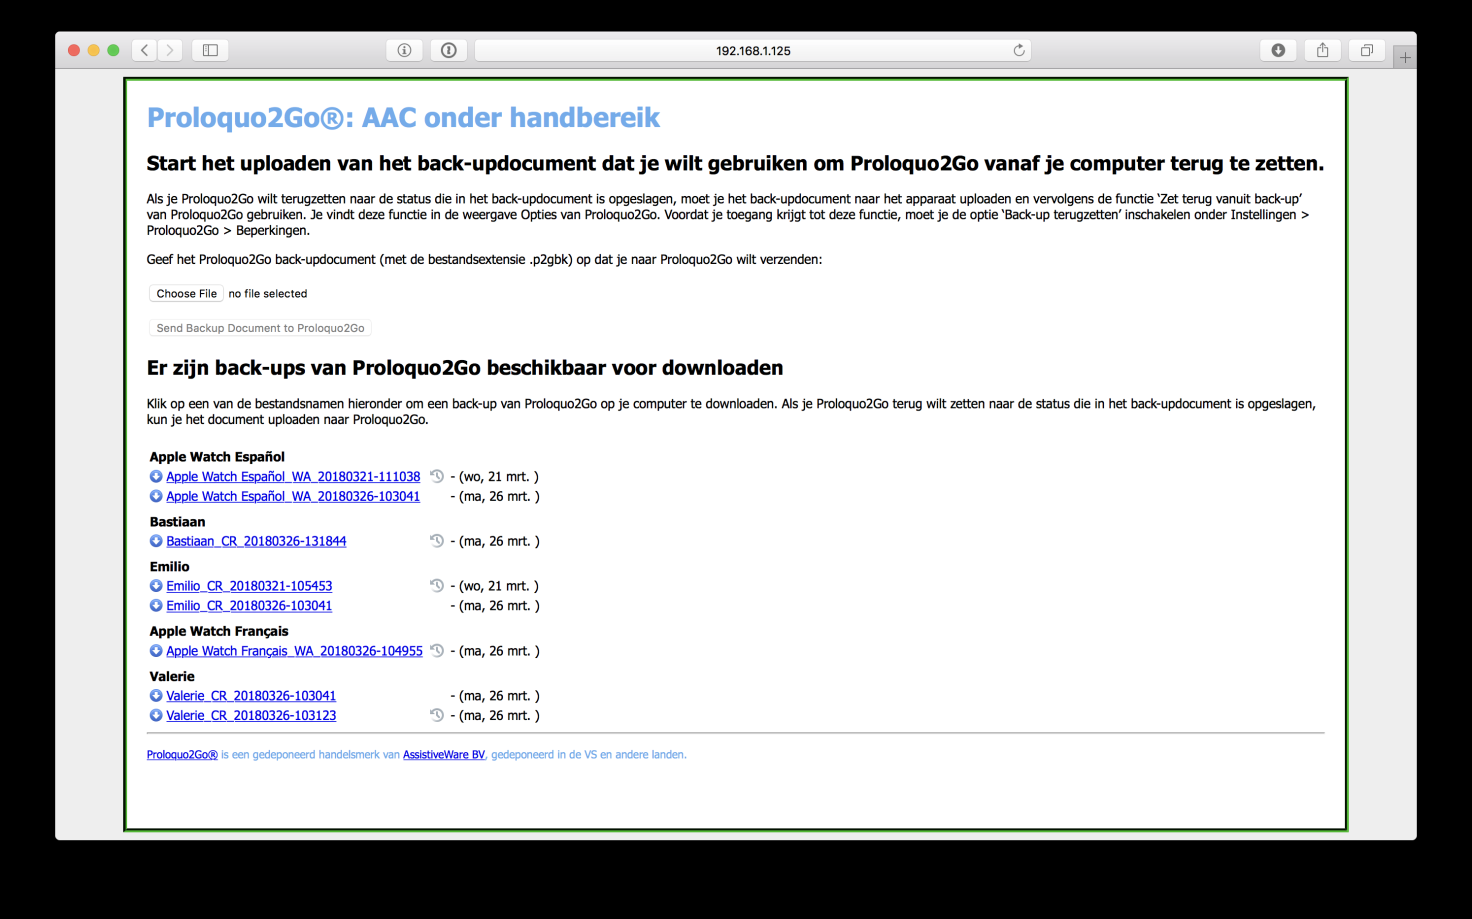Screen dimensions: 1472x919
Task: Open the 1Password-style toolbar extension icon
Action: pos(449,50)
